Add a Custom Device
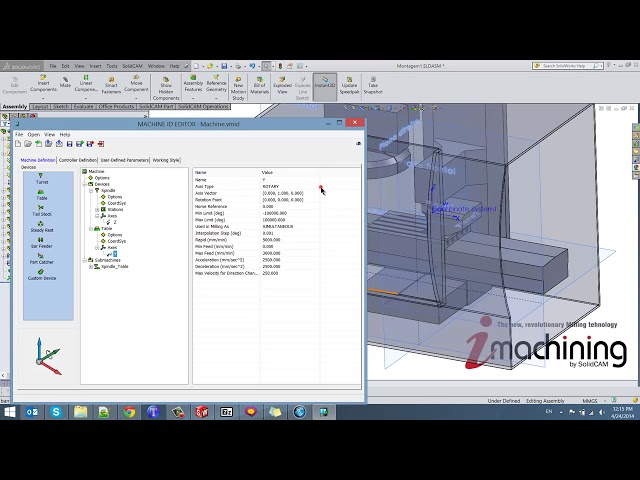 pos(42,275)
